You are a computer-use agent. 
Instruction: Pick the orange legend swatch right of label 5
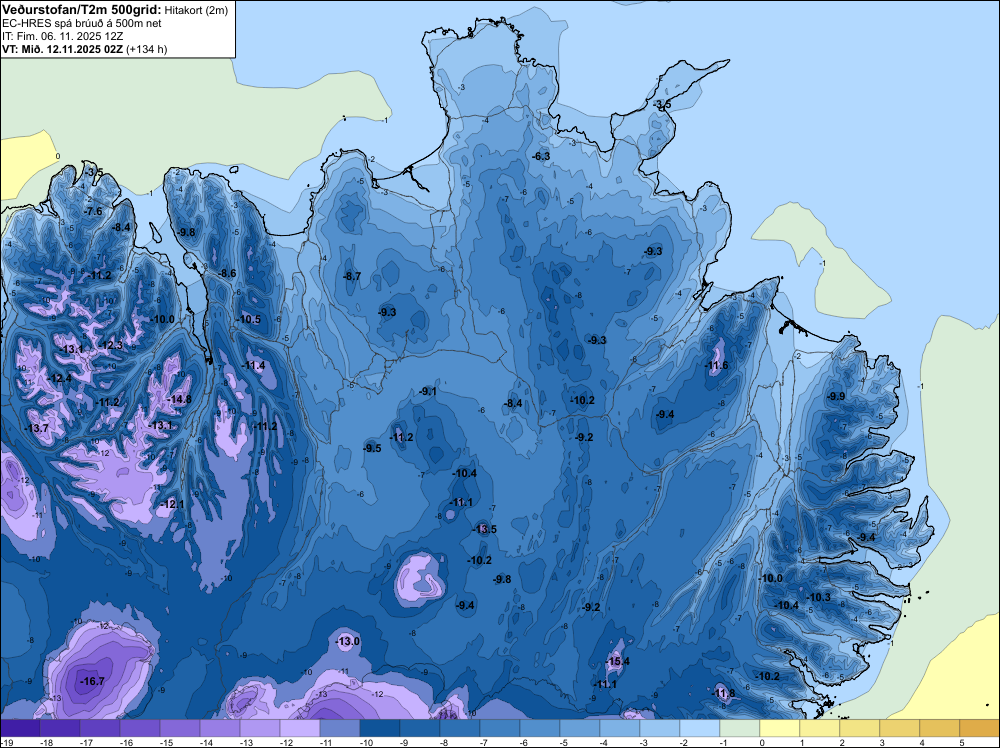[x=980, y=728]
